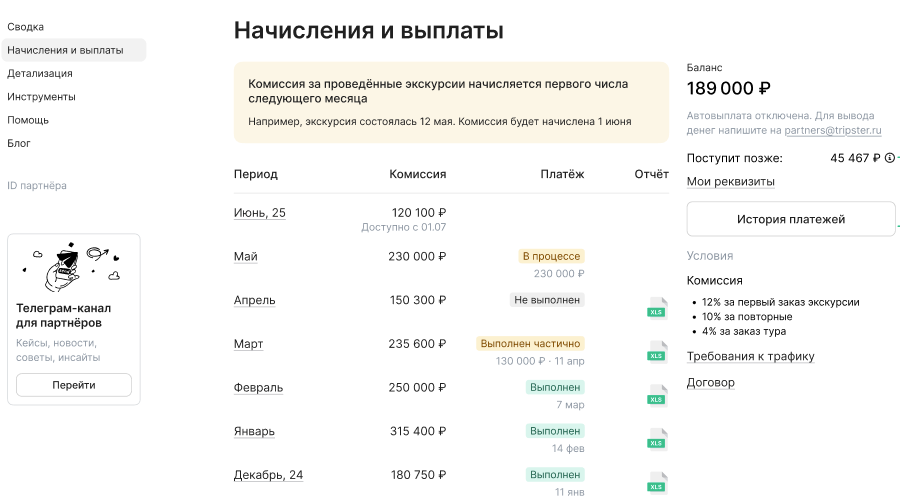
Task: Click the Telegram channel illustration
Action: [x=74, y=265]
